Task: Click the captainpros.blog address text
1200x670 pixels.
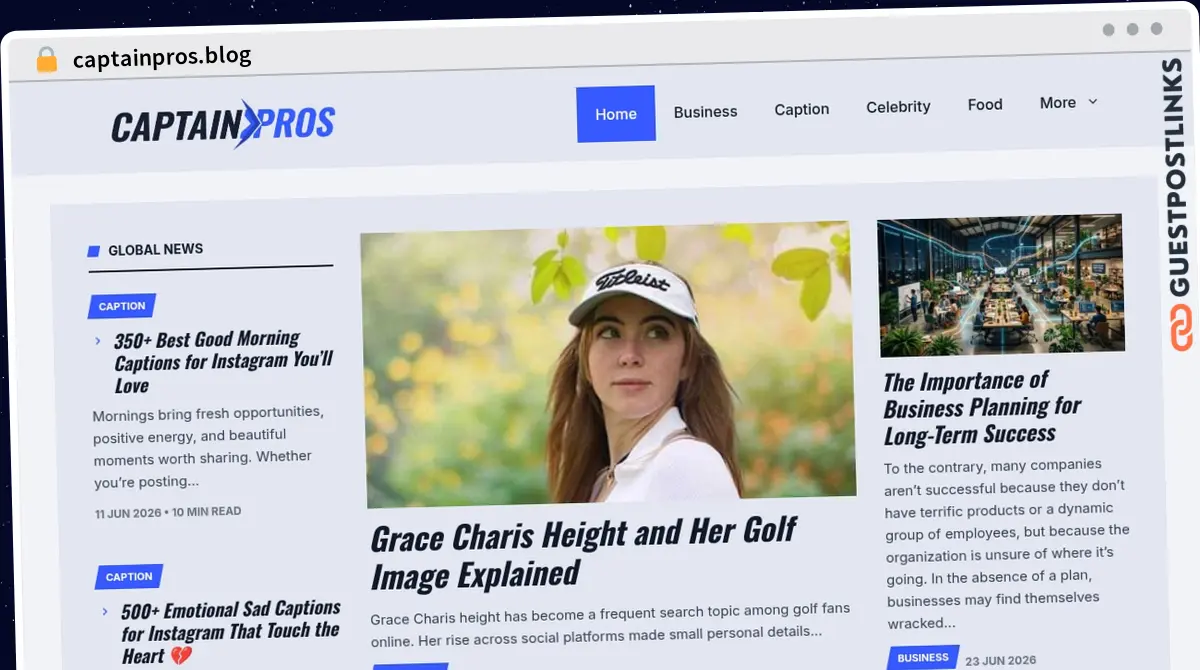Action: [162, 57]
